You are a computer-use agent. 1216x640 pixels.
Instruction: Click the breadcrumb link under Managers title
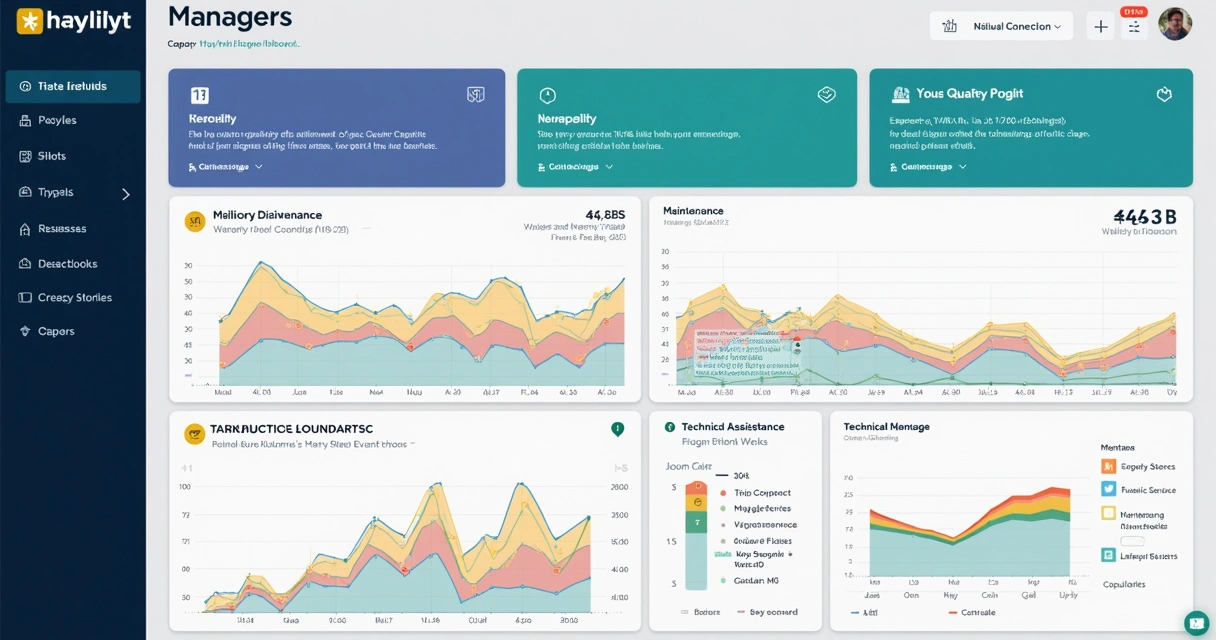click(248, 44)
